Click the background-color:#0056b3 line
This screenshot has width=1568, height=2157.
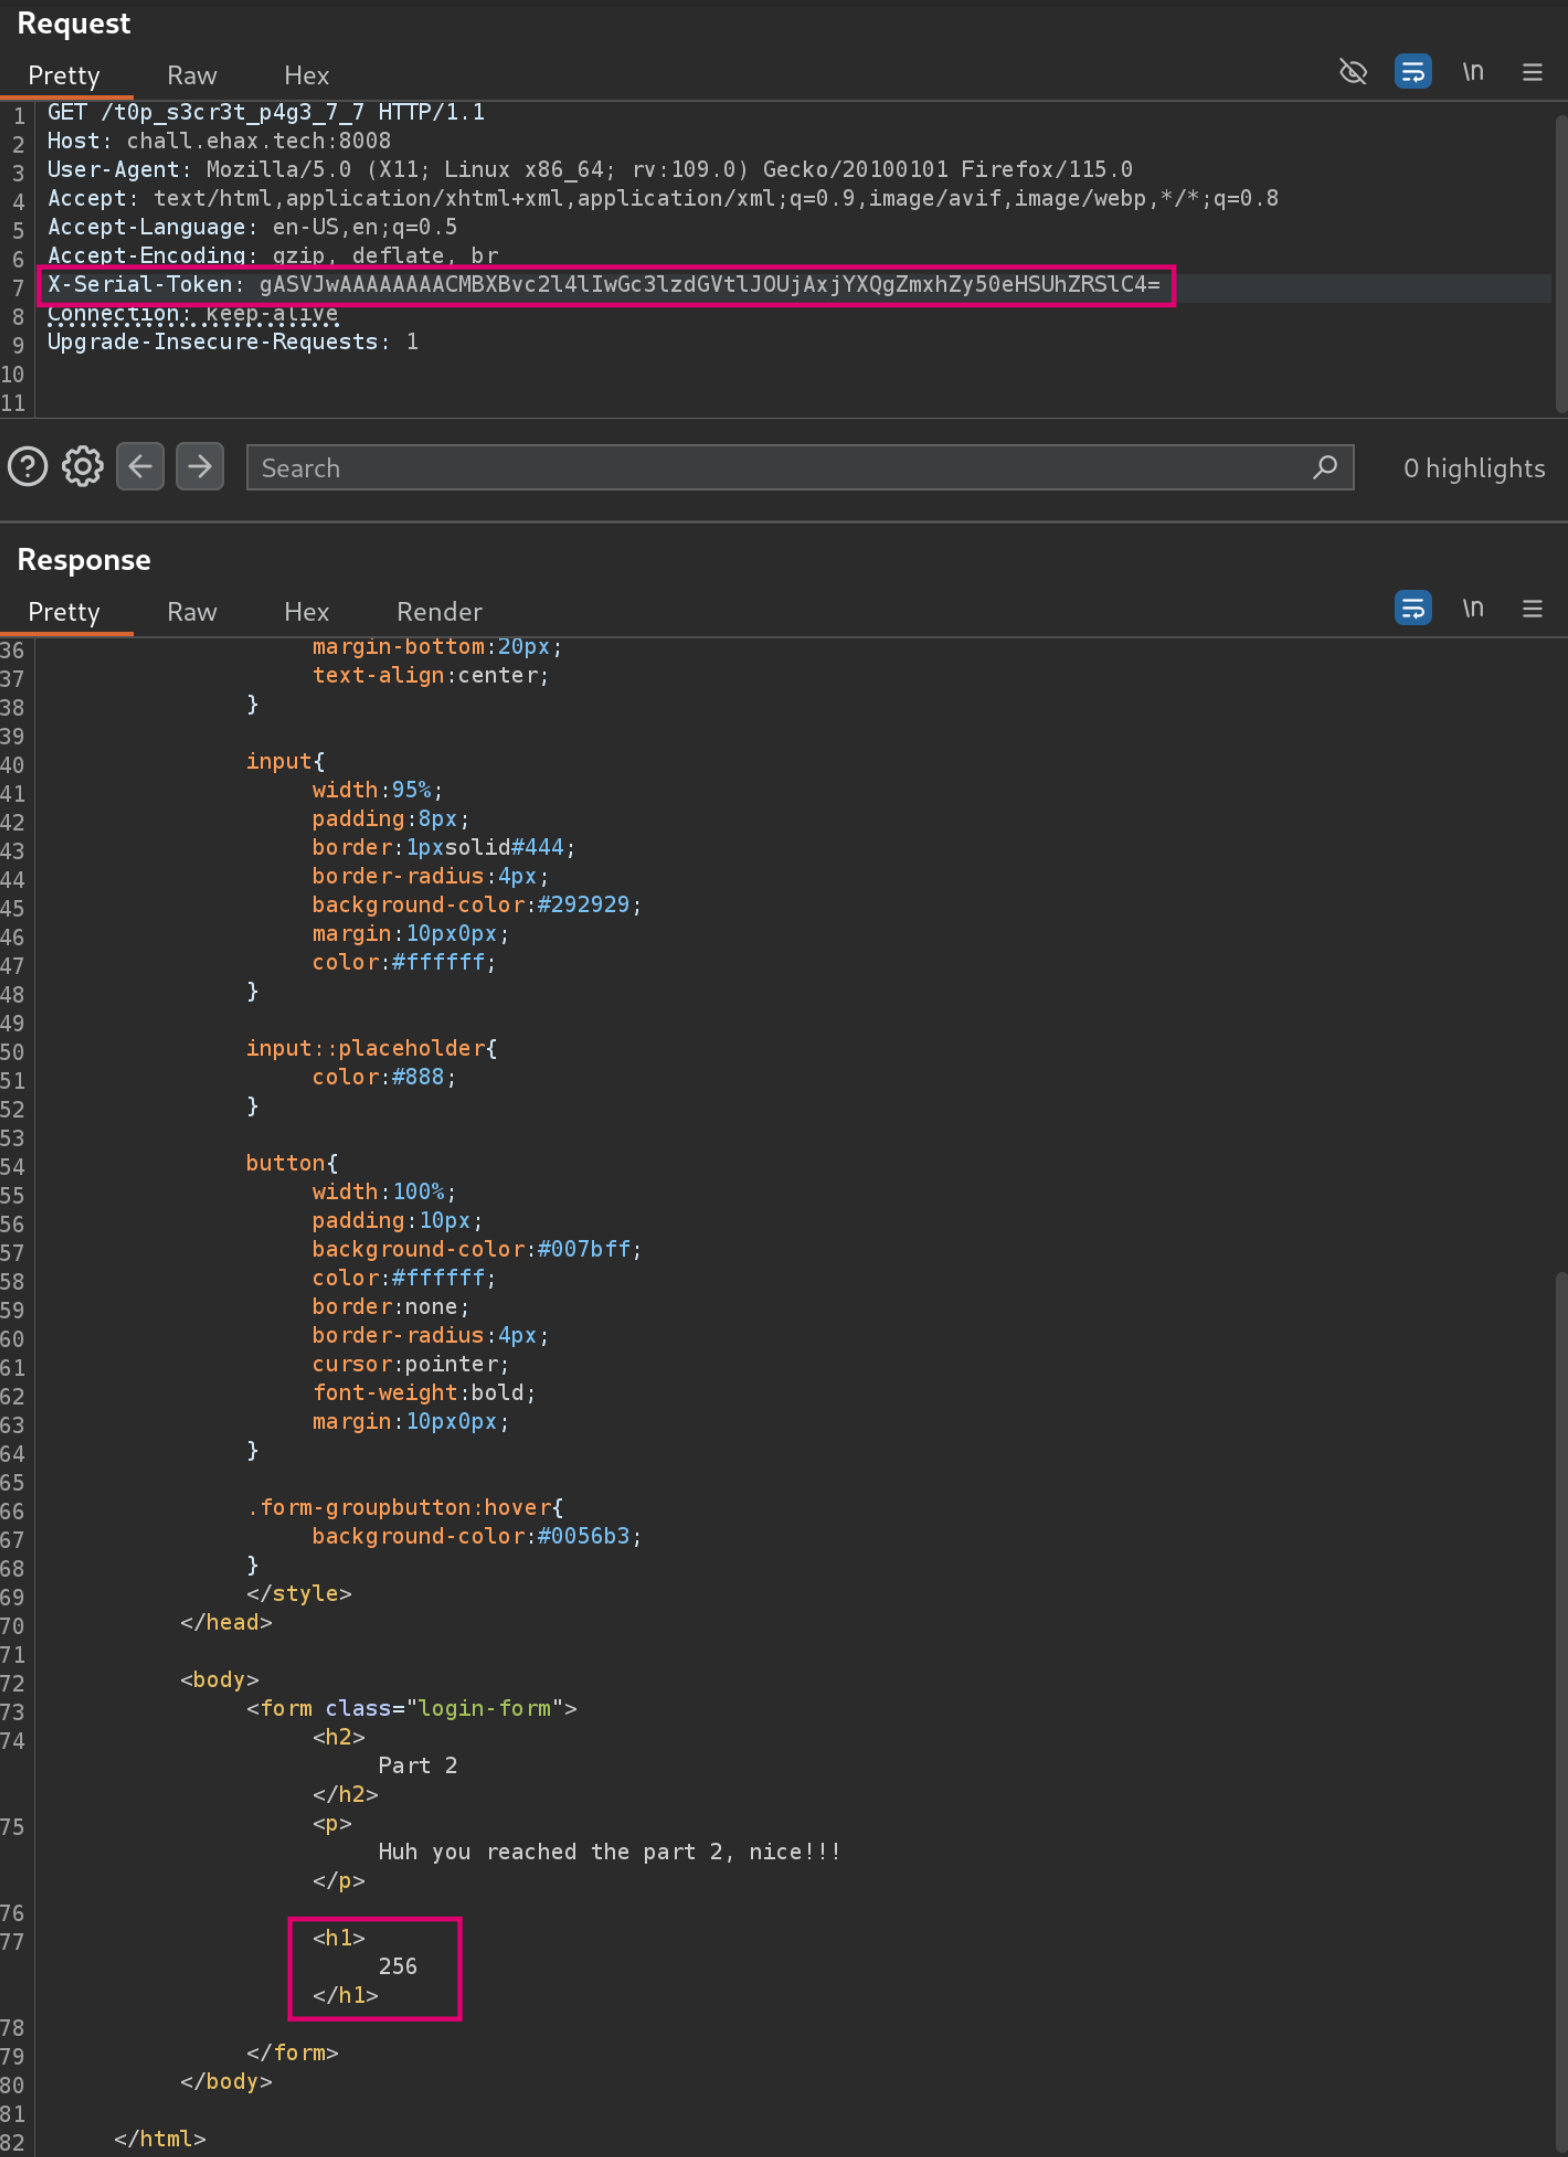coord(476,1536)
